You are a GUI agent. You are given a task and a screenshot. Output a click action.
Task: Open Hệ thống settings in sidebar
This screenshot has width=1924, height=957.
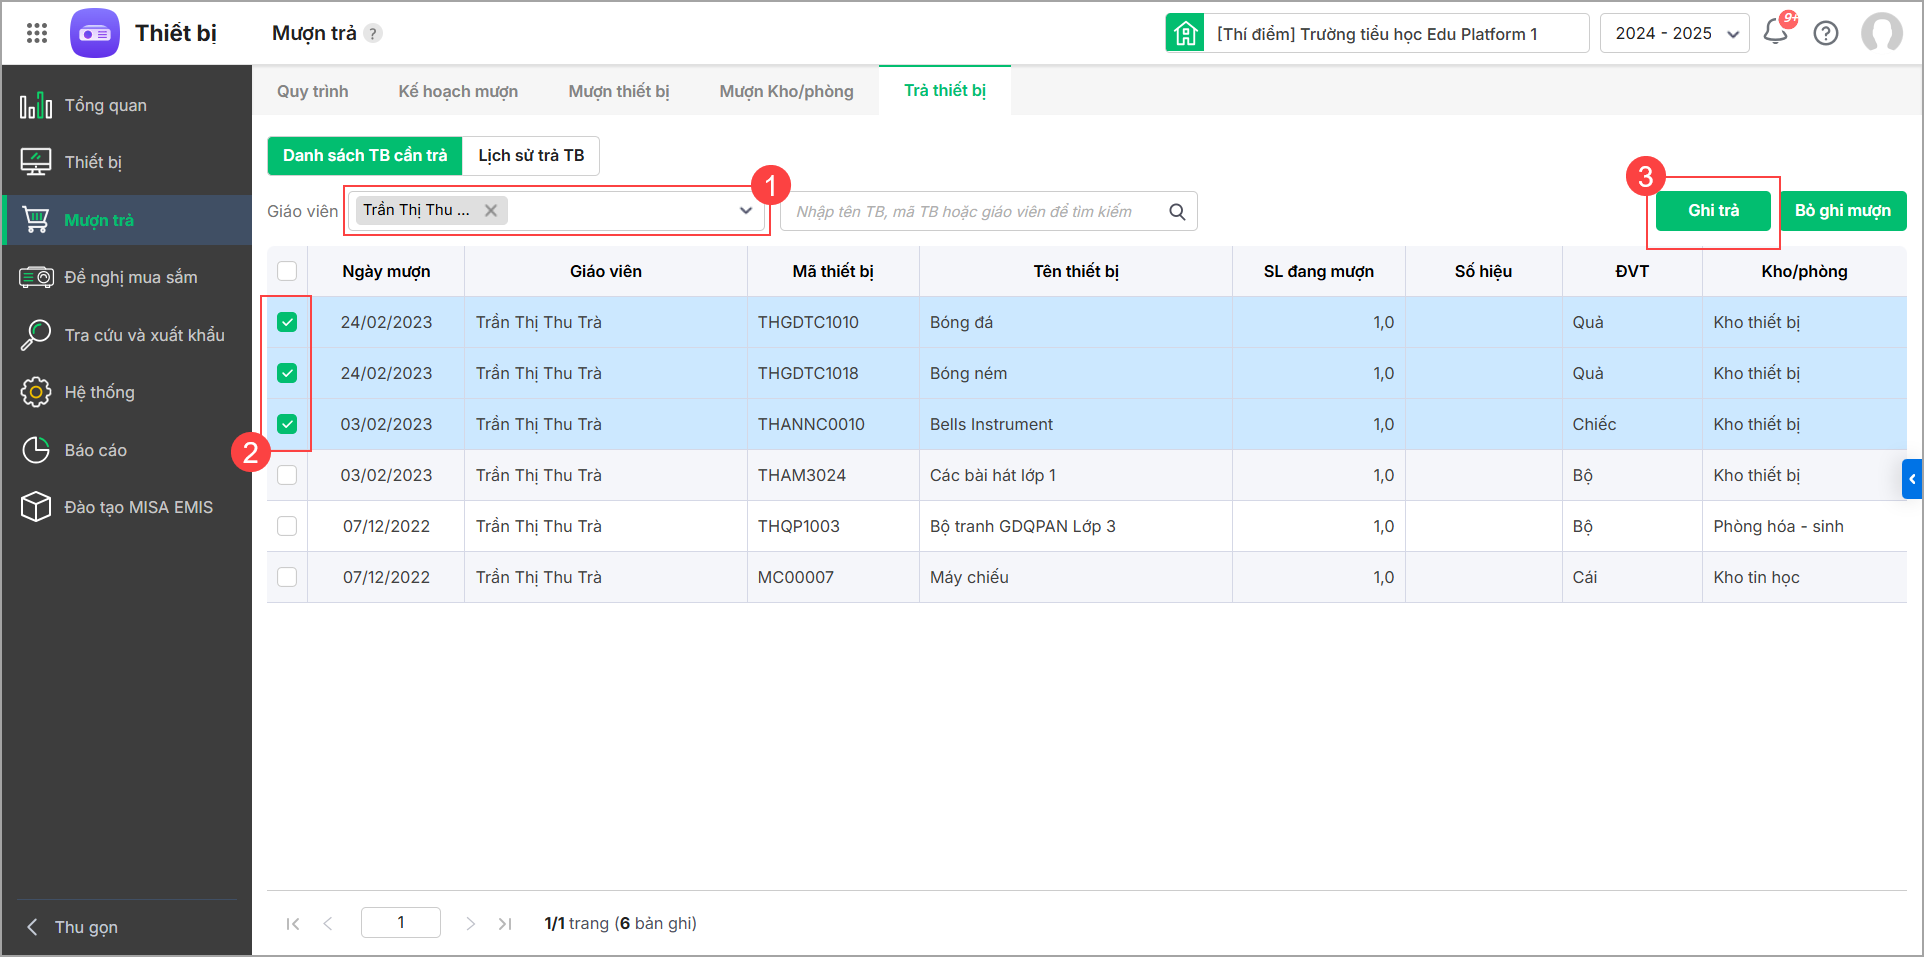point(127,392)
